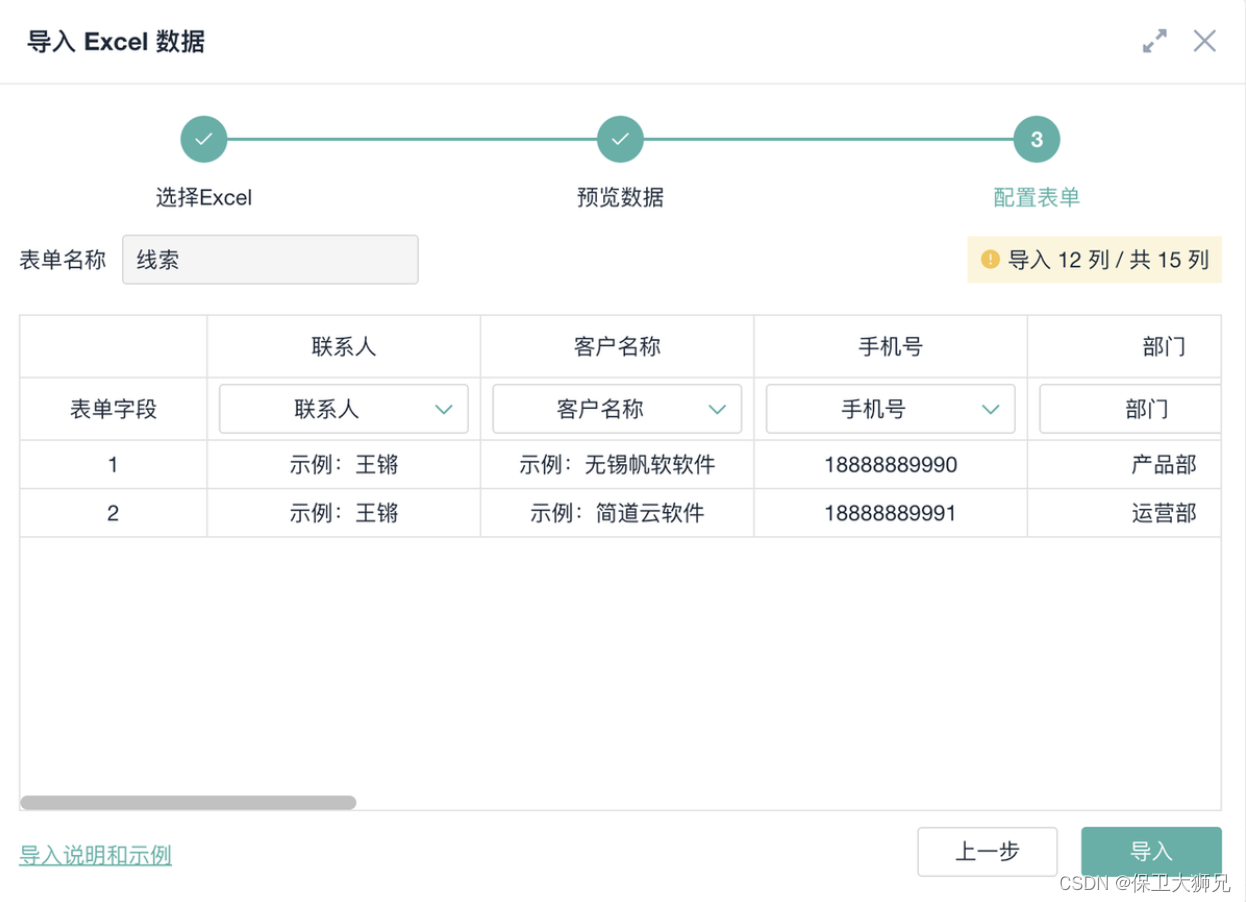The width and height of the screenshot is (1246, 902).
Task: Select the 选择Excel step label
Action: click(204, 197)
